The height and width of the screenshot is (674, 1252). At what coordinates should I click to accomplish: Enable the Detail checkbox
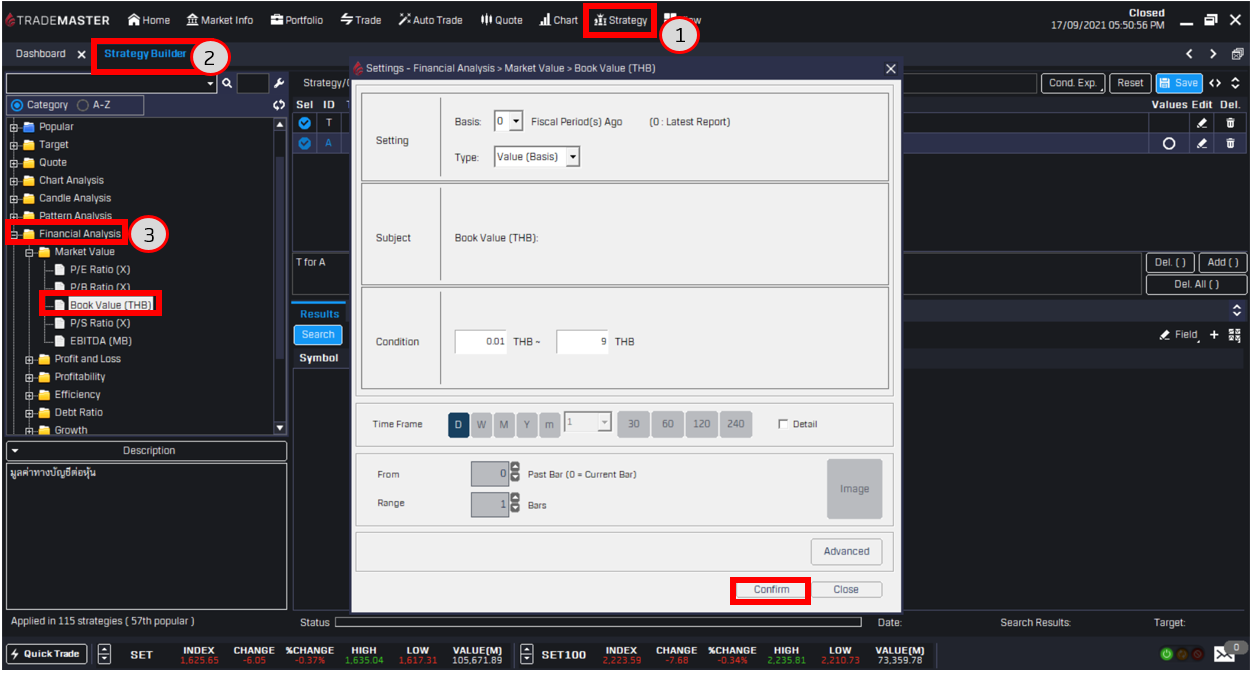pos(783,424)
